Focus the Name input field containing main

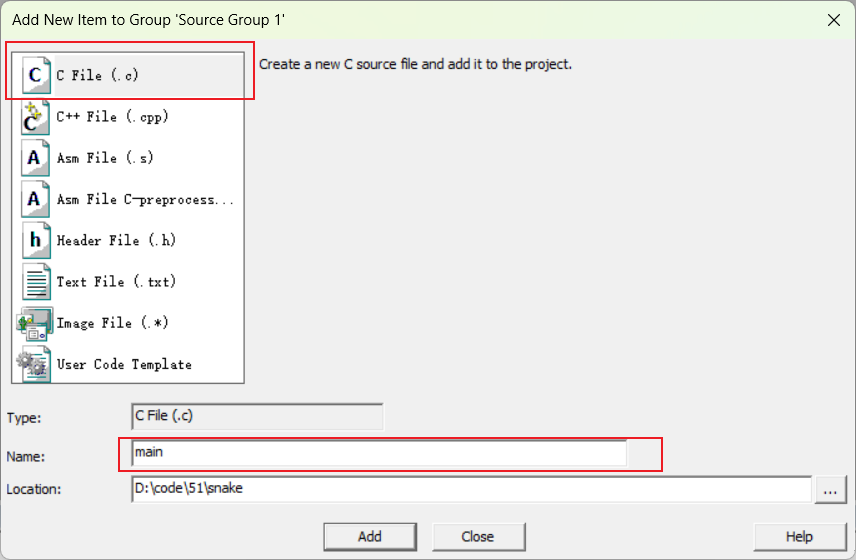[379, 453]
